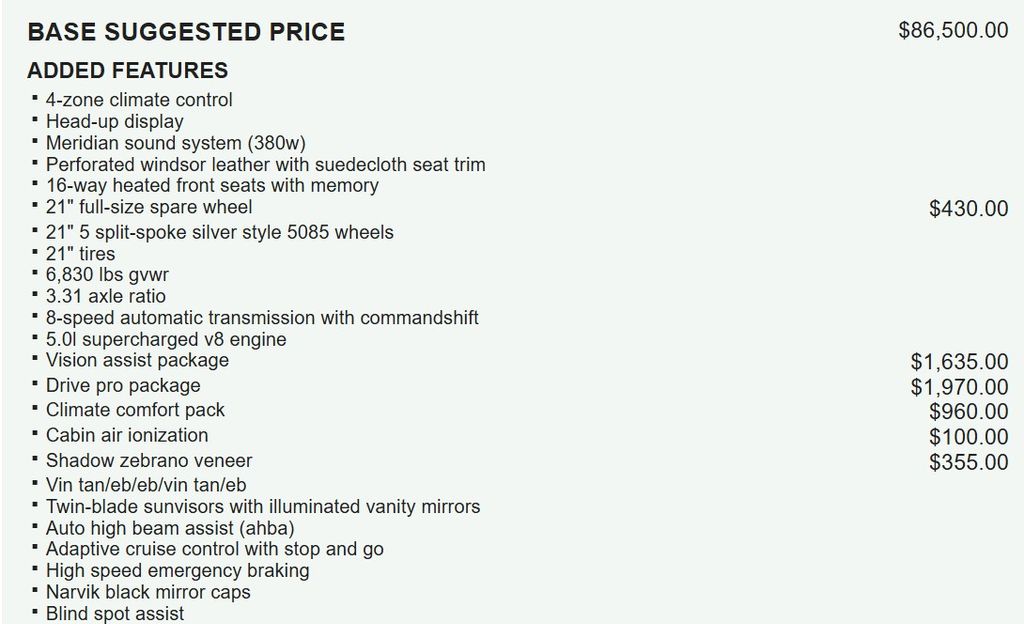This screenshot has width=1024, height=624.
Task: Select the 21" full-size spare wheel item
Action: click(x=149, y=208)
